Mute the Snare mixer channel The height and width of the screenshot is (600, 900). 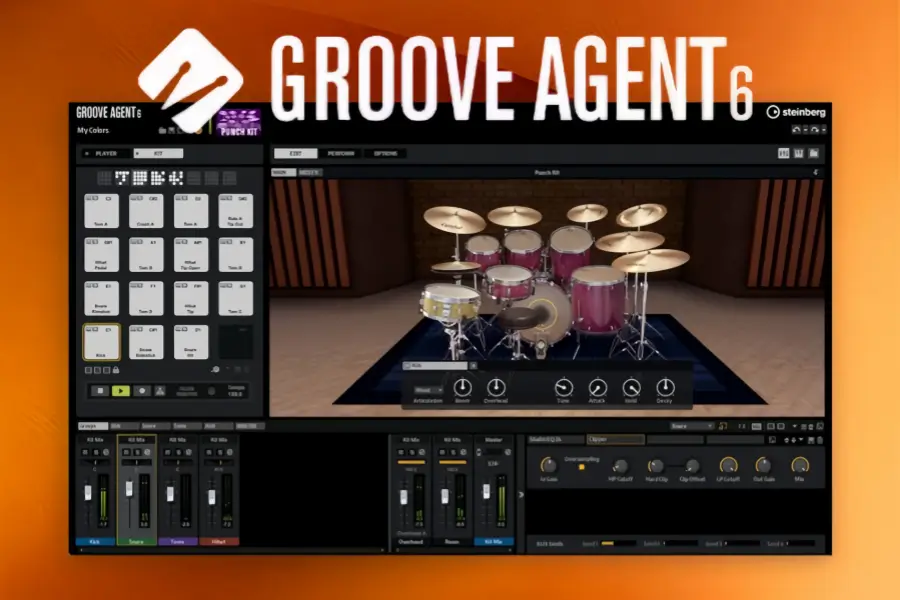coord(127,450)
